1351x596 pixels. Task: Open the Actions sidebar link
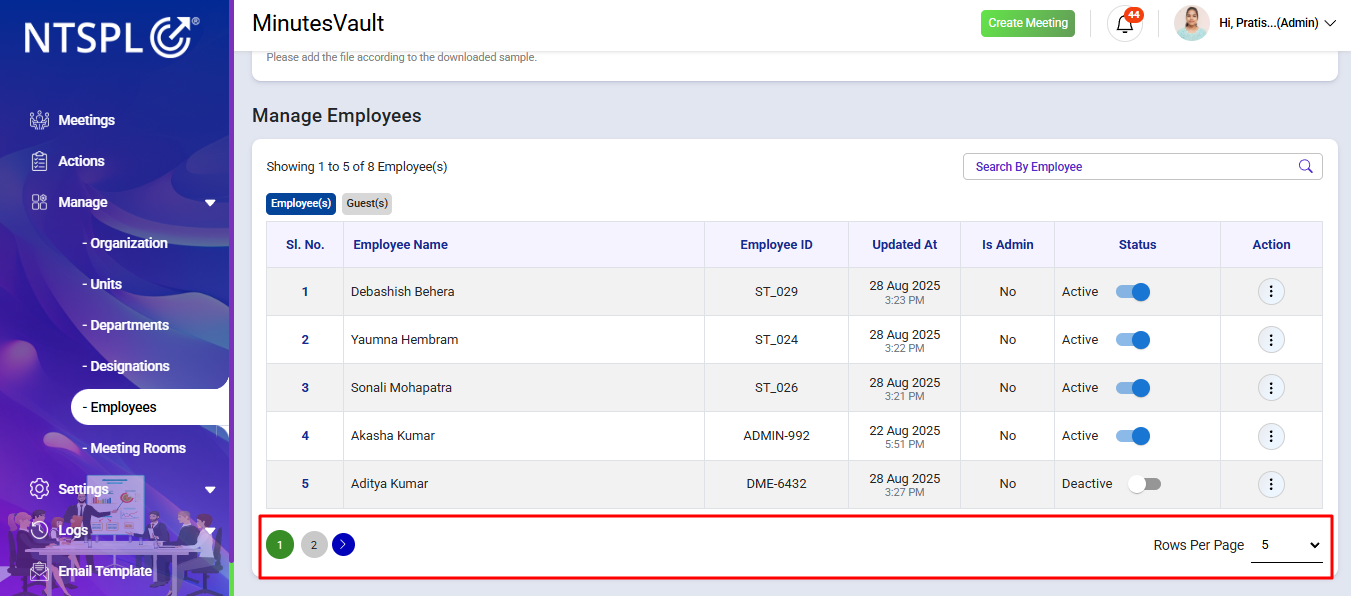tap(81, 161)
